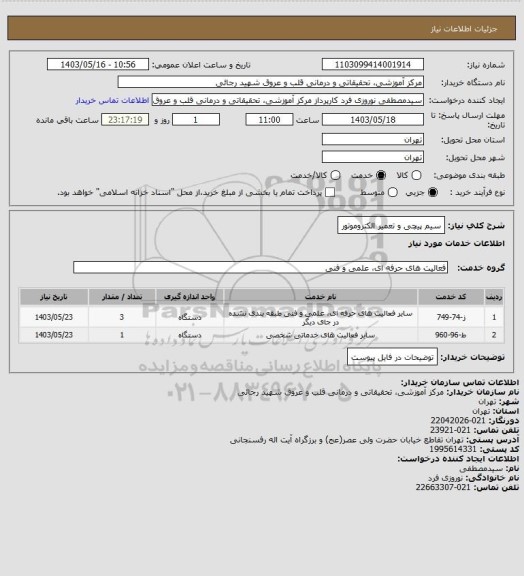Click row 2 date 1403/05/23

pos(54,335)
